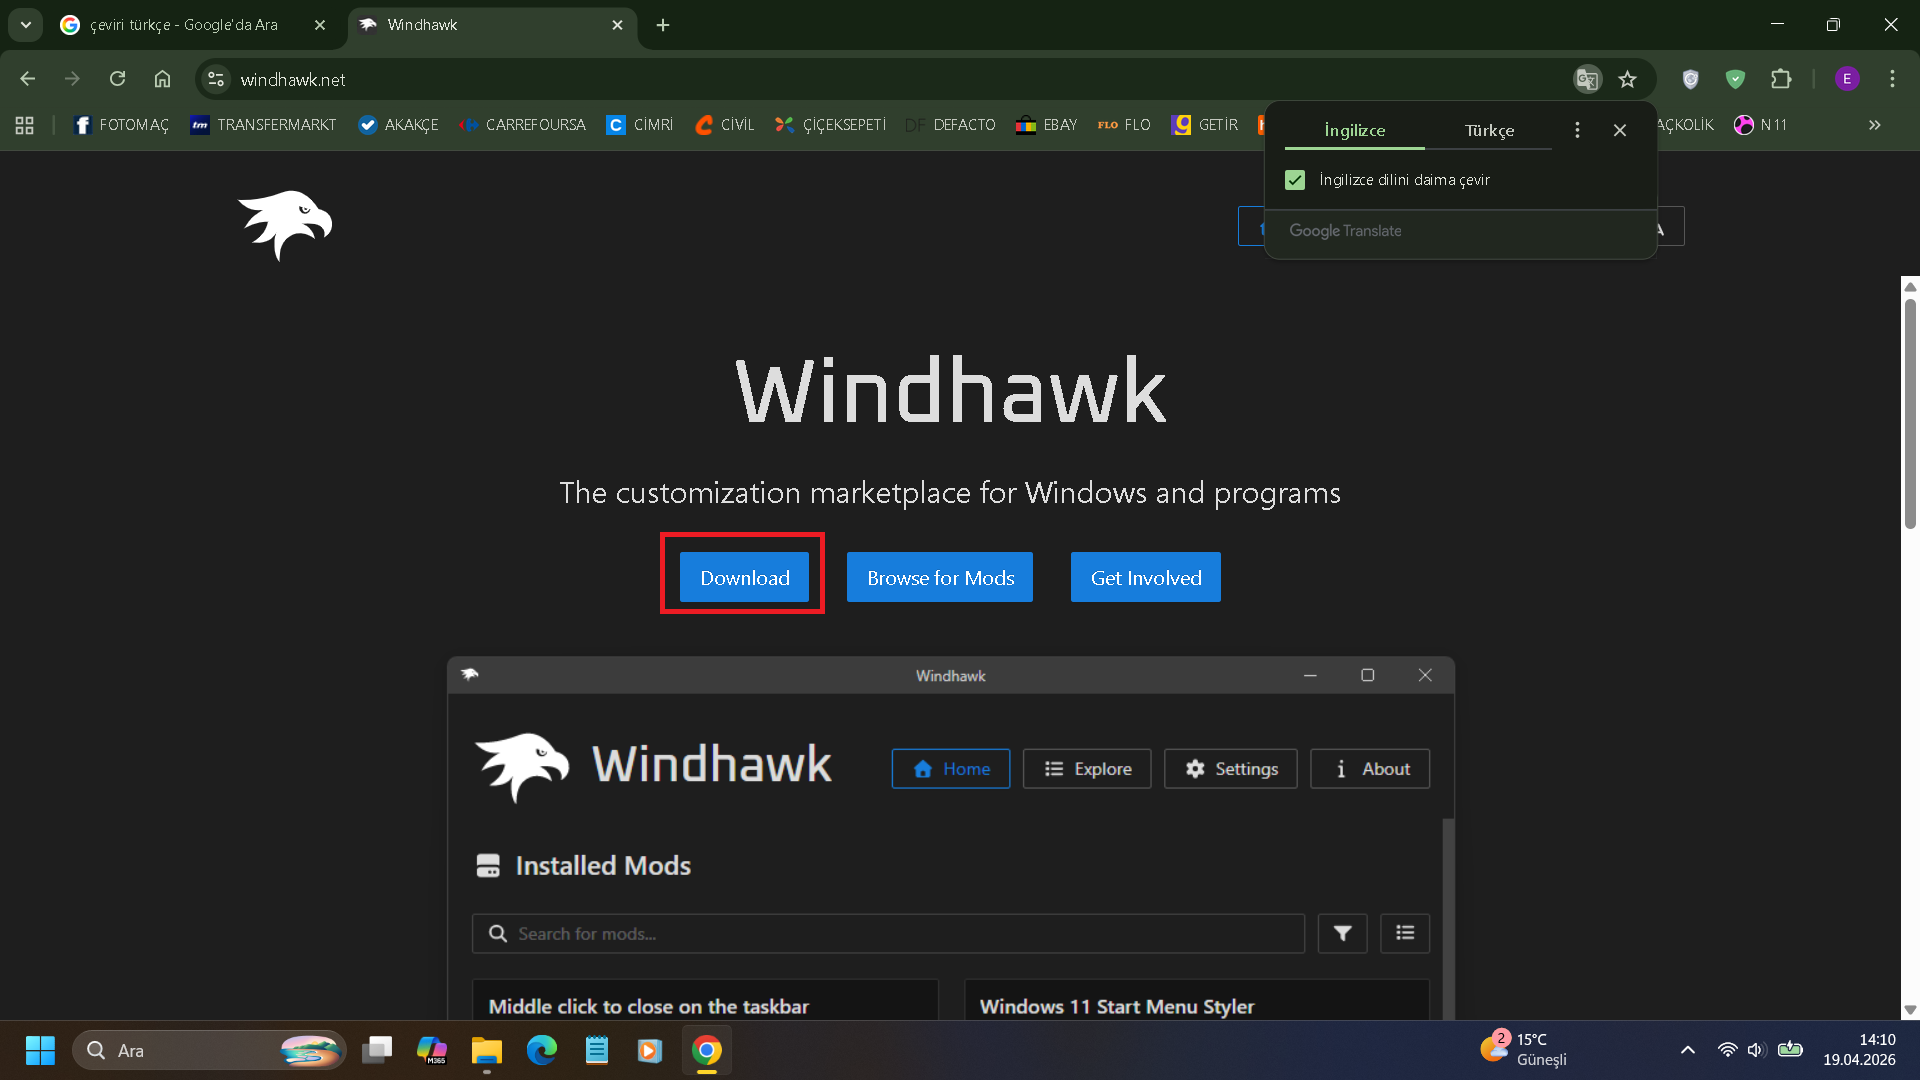Toggle the 'İngilizce dilini daima çevir' checkbox

point(1295,180)
